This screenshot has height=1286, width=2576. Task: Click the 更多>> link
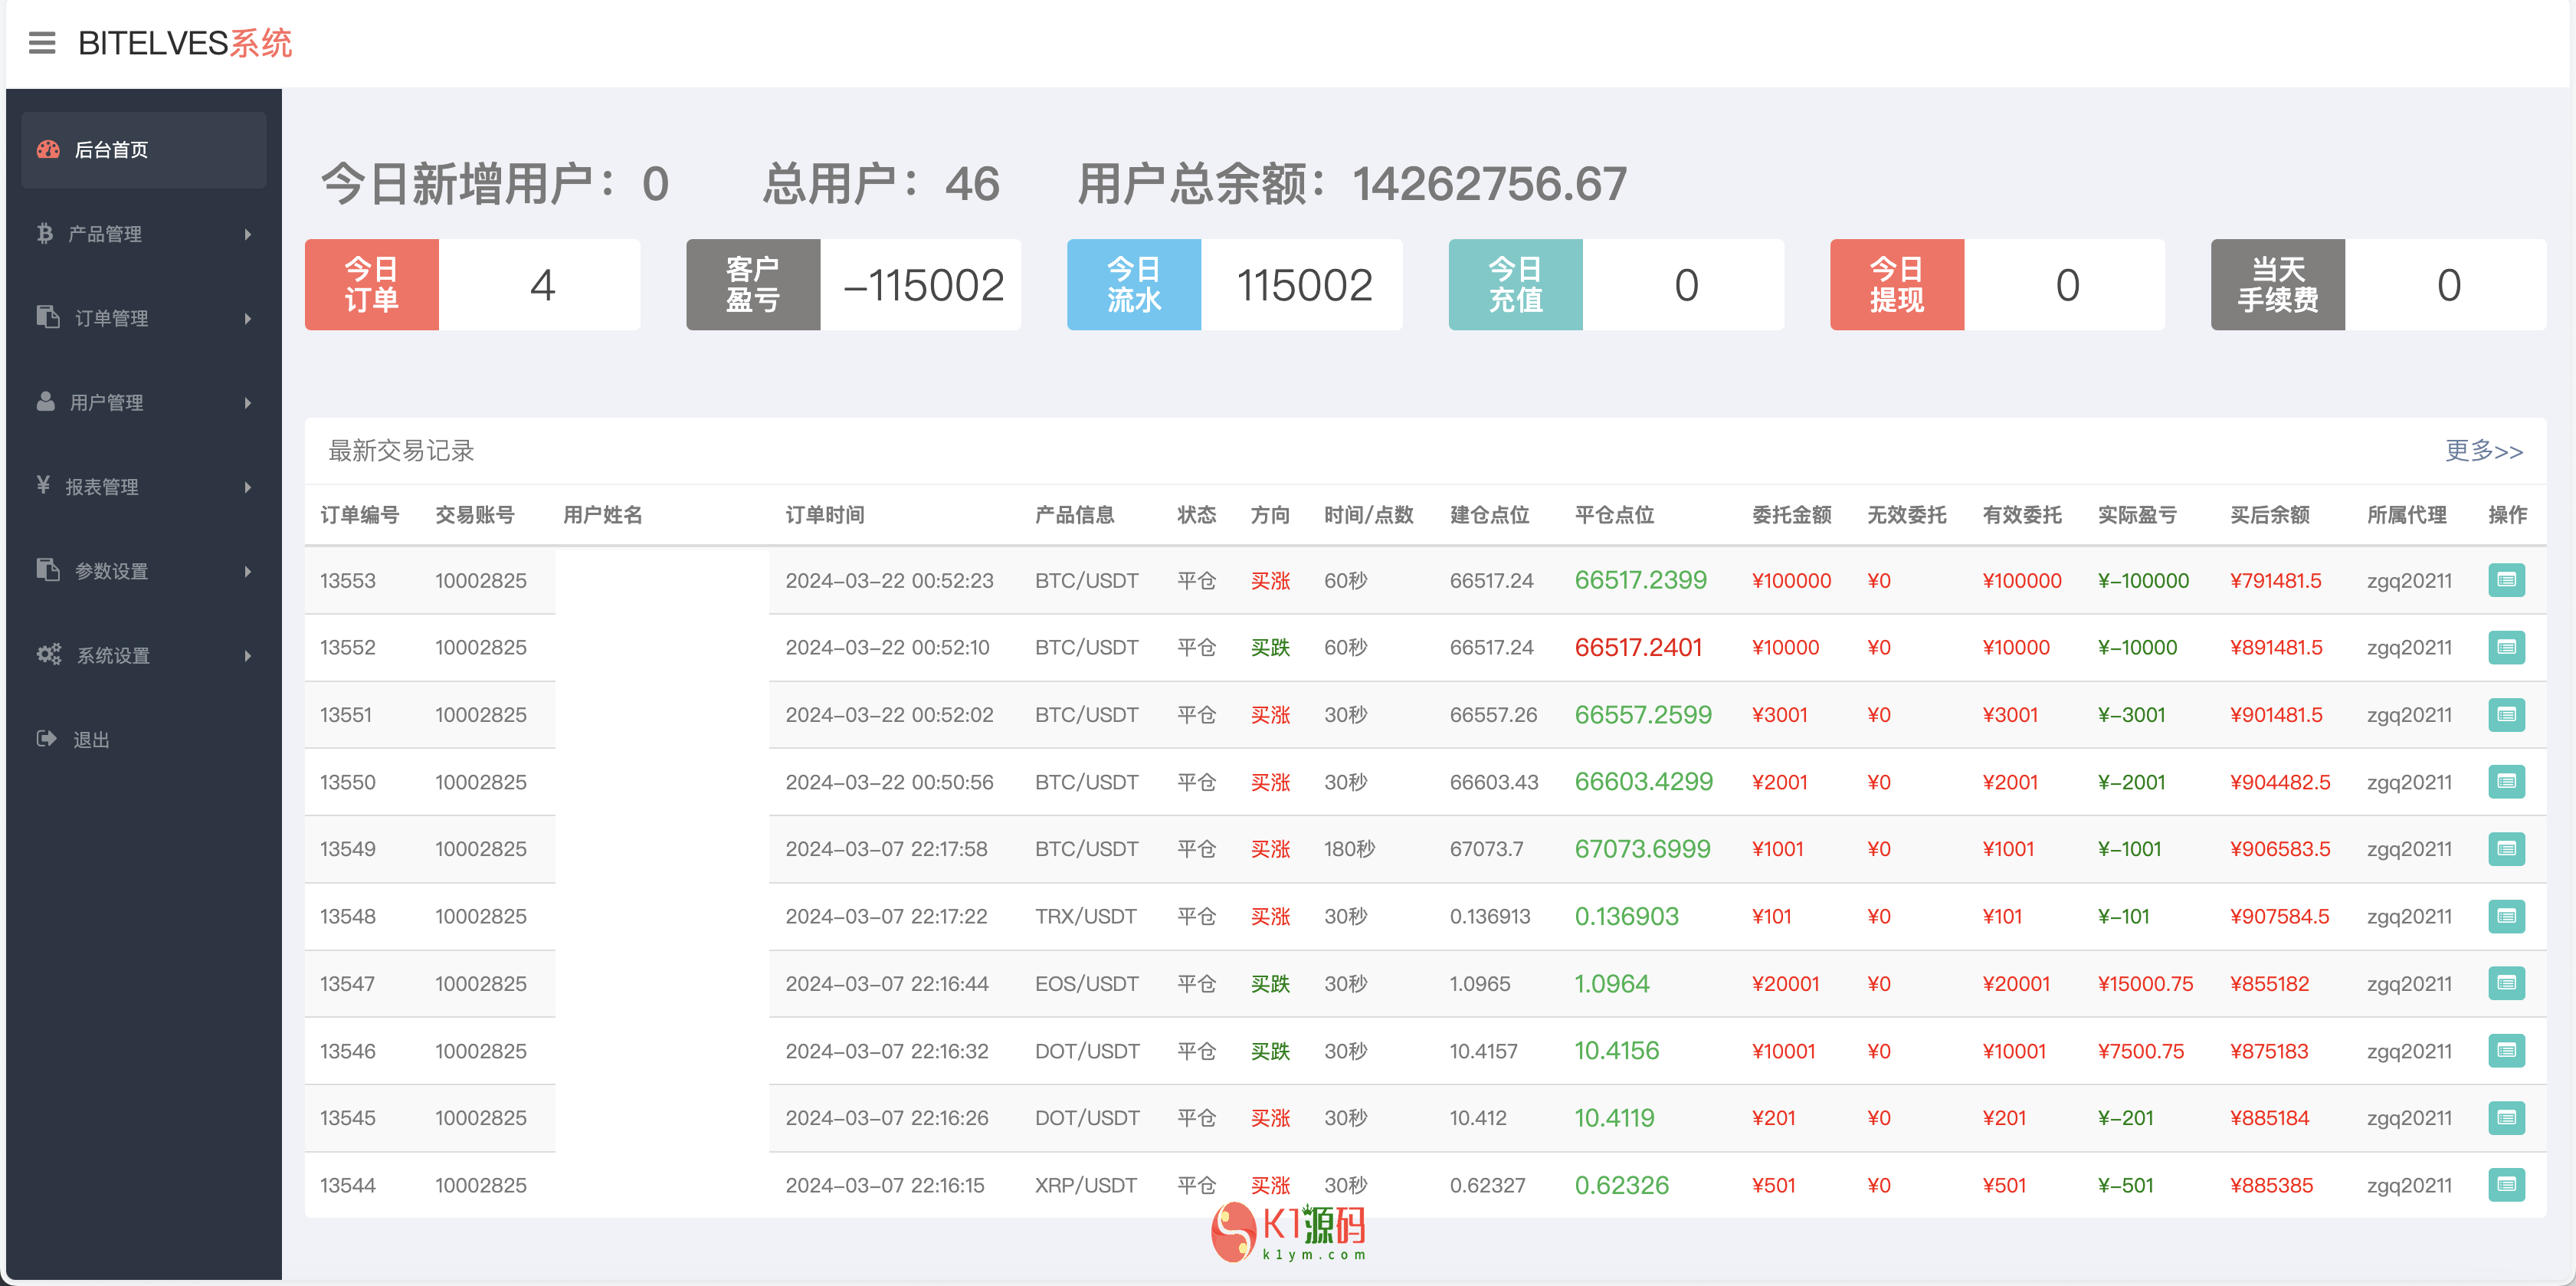pos(2483,451)
